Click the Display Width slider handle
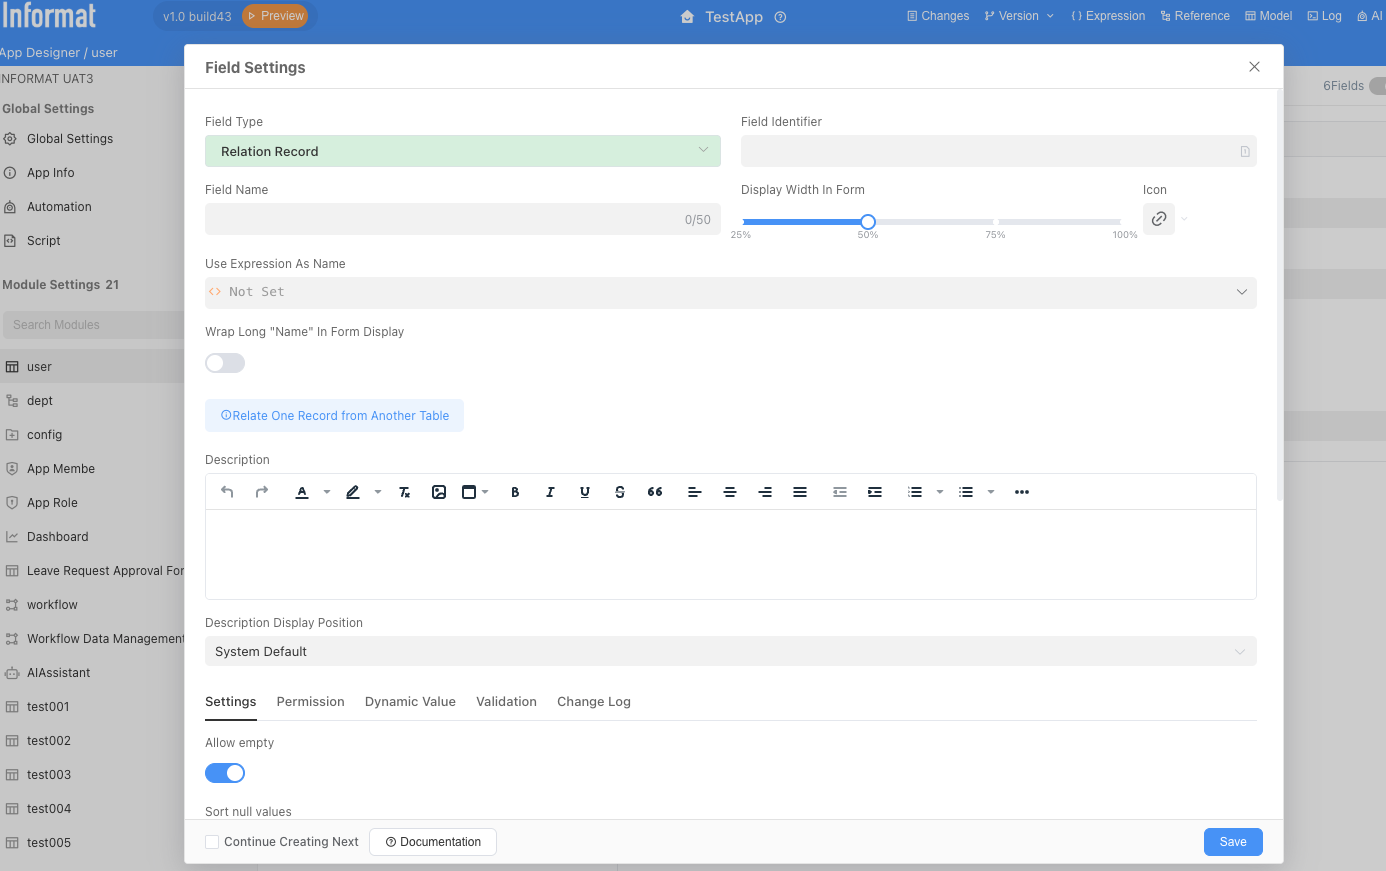This screenshot has height=871, width=1386. 868,222
